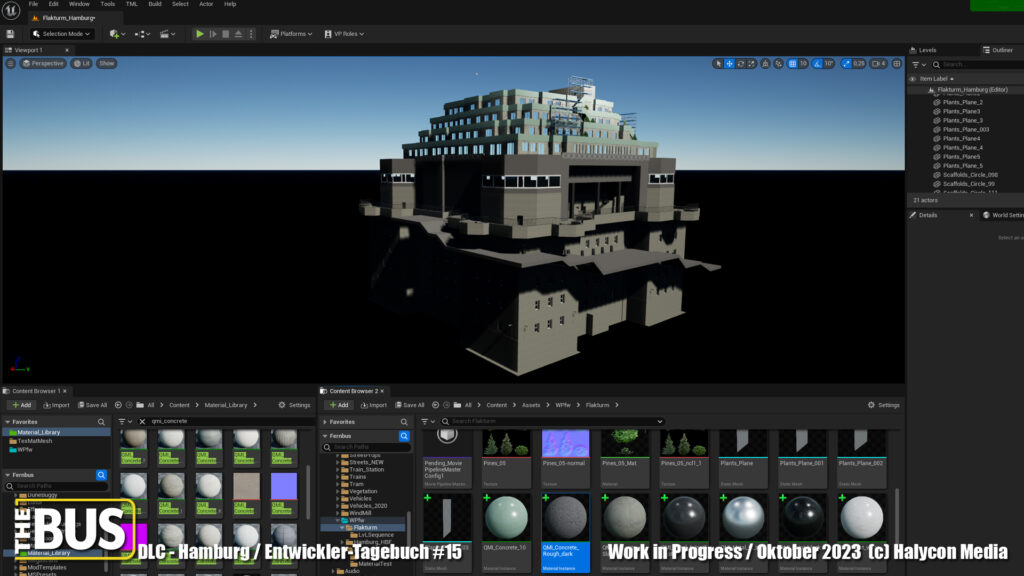Click Import in Content Browser 2
The image size is (1024, 576).
coord(372,405)
